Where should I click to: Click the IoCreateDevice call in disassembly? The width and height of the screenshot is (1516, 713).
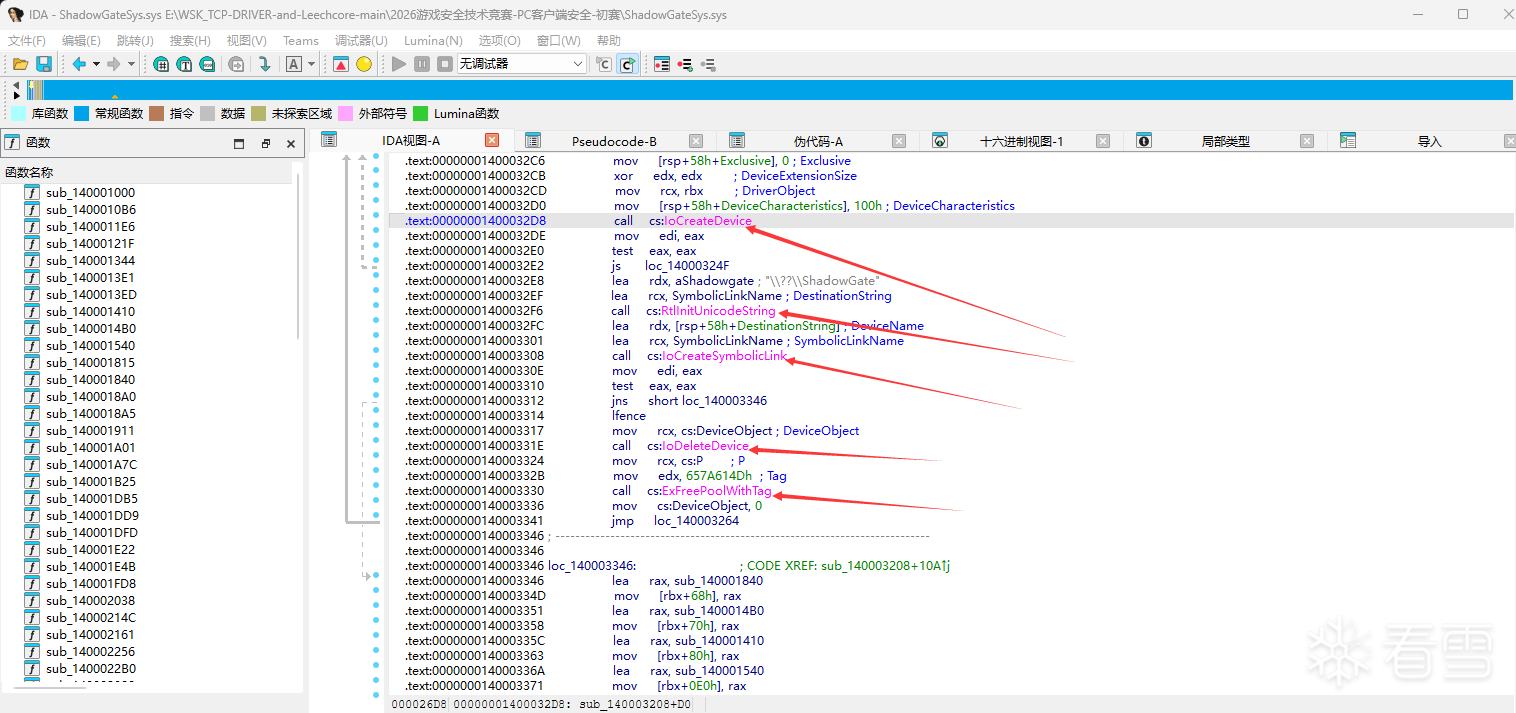708,221
